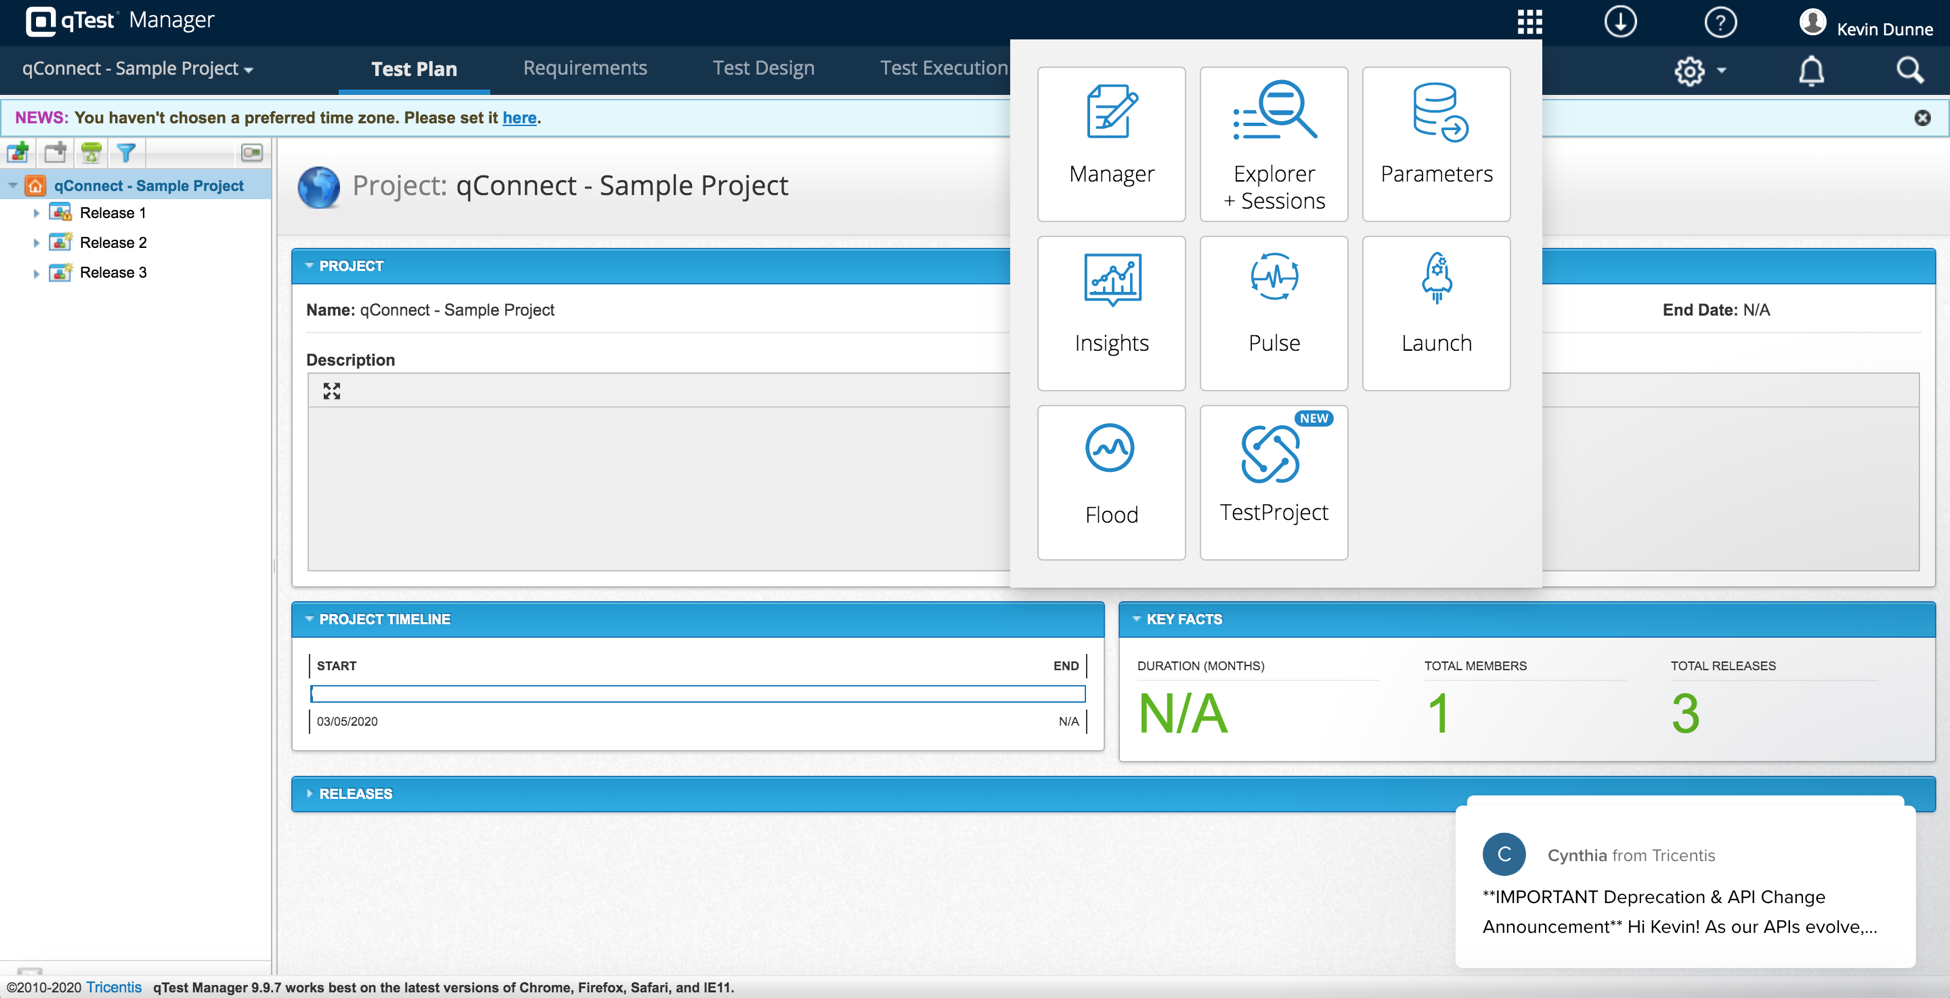Select Release 2 in the tree
Image resolution: width=1950 pixels, height=998 pixels.
coord(113,243)
